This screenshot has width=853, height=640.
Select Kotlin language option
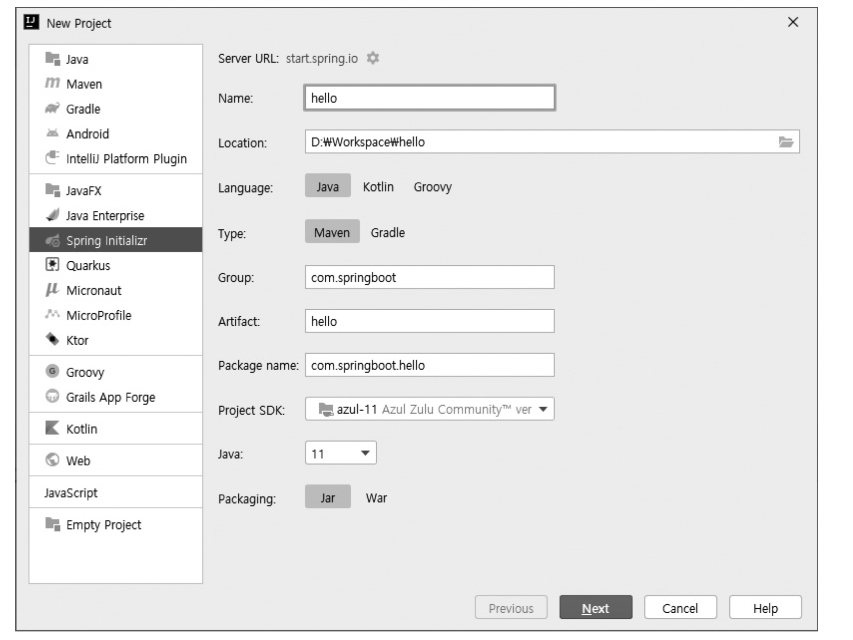tap(378, 187)
